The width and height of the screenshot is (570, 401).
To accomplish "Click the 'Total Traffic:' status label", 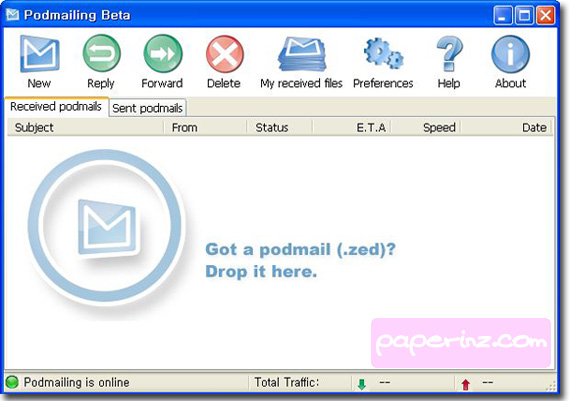I will (287, 382).
